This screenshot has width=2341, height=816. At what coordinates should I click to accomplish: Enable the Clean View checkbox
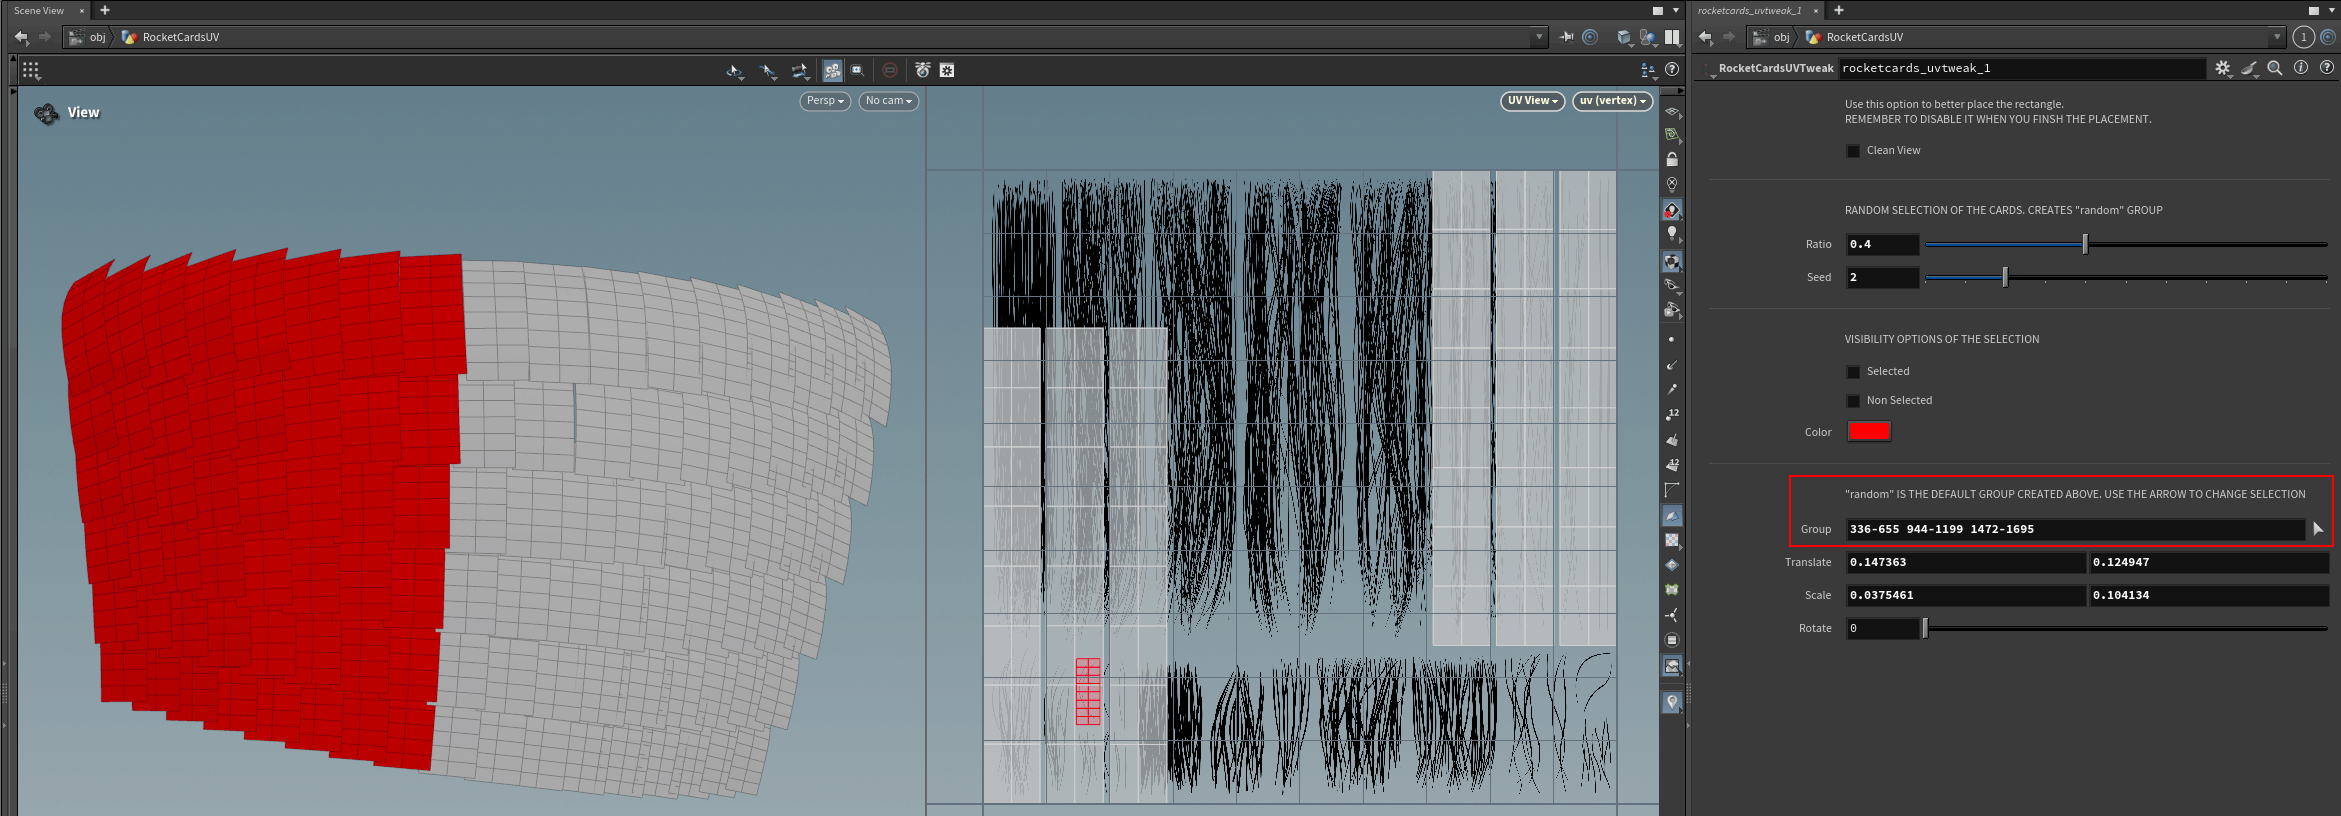(x=1853, y=151)
